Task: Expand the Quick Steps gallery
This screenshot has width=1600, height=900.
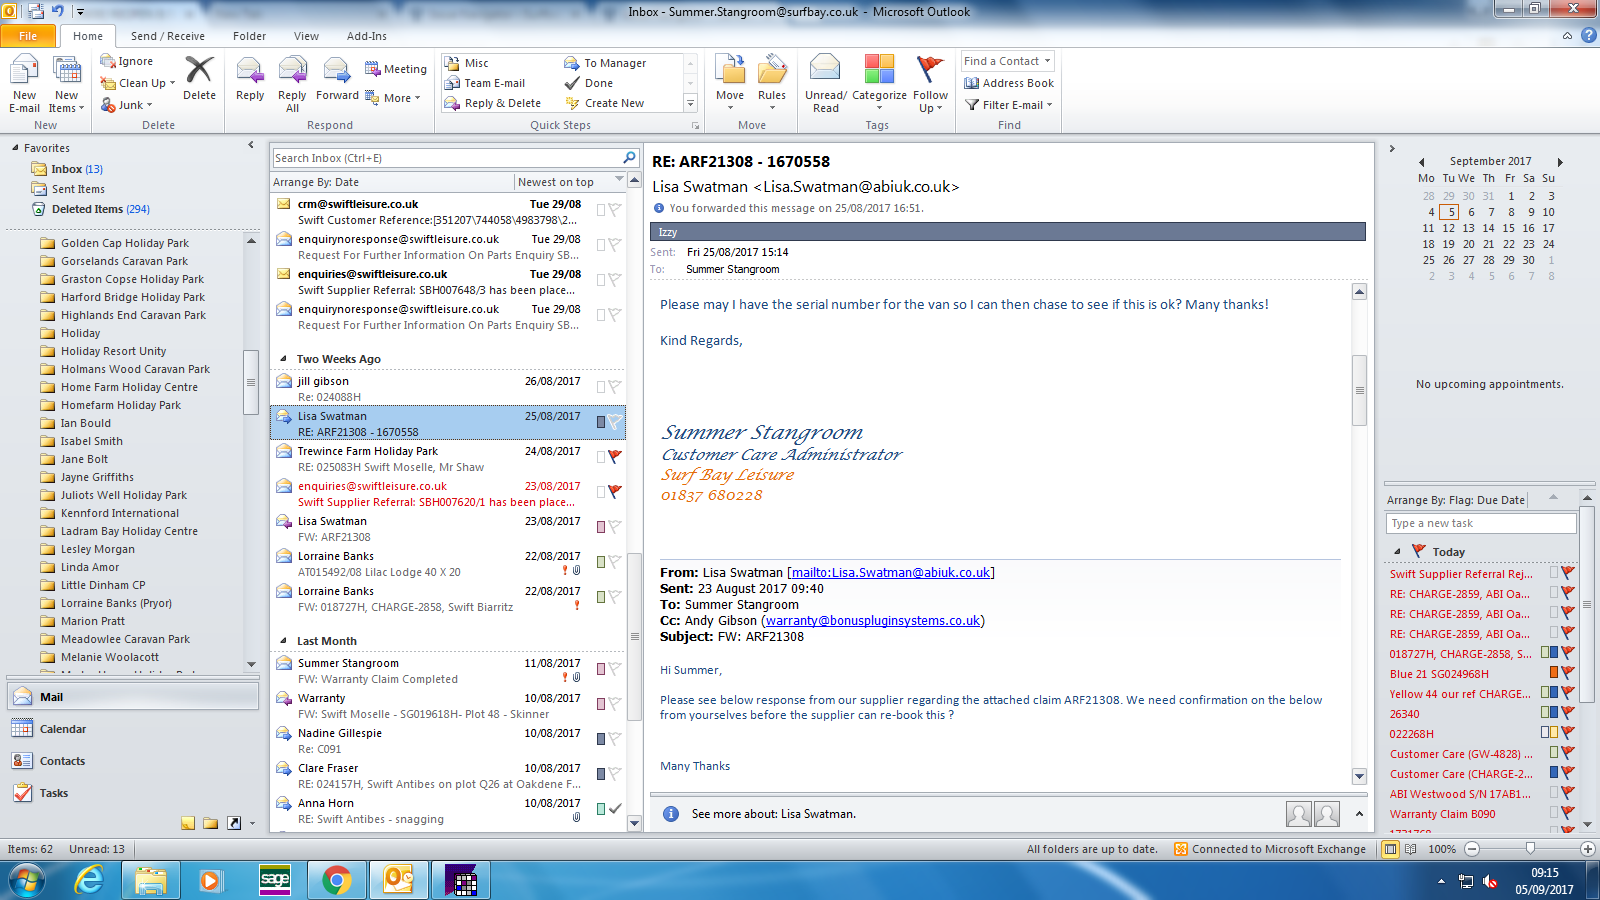Action: pos(690,103)
